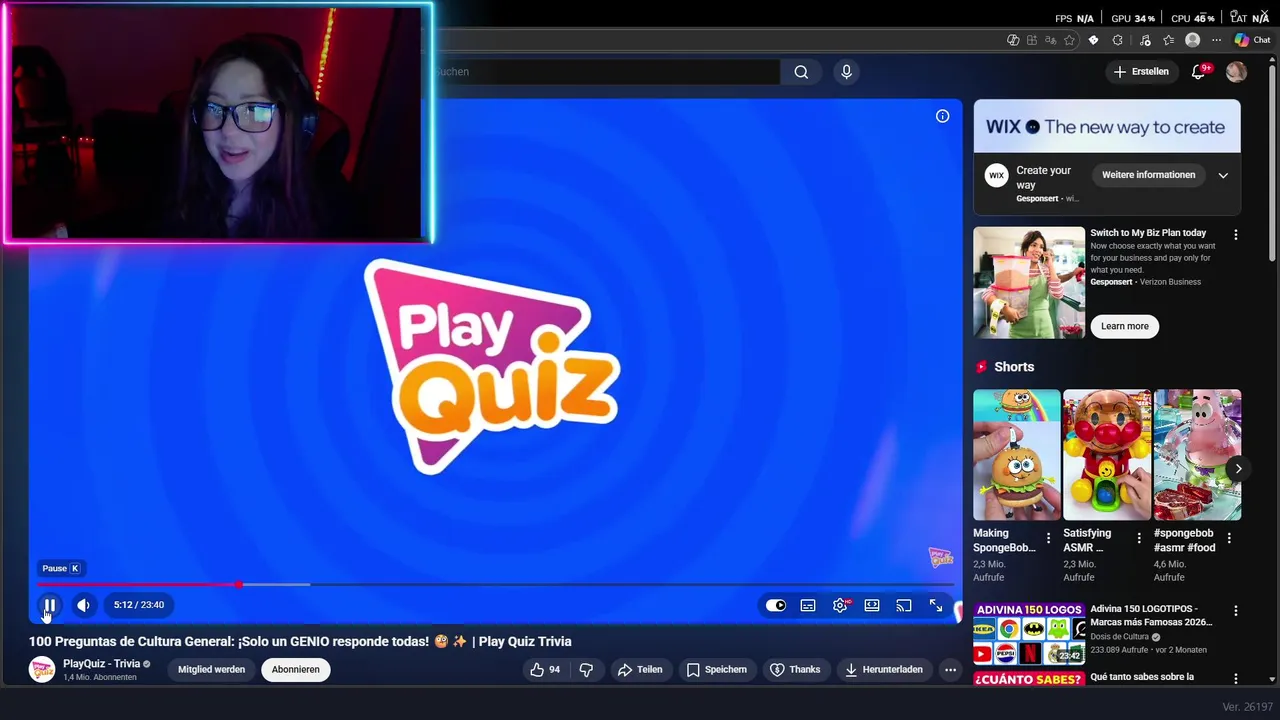This screenshot has width=1280, height=720.
Task: Open options for the Satisfying ASMR short
Action: [1139, 538]
